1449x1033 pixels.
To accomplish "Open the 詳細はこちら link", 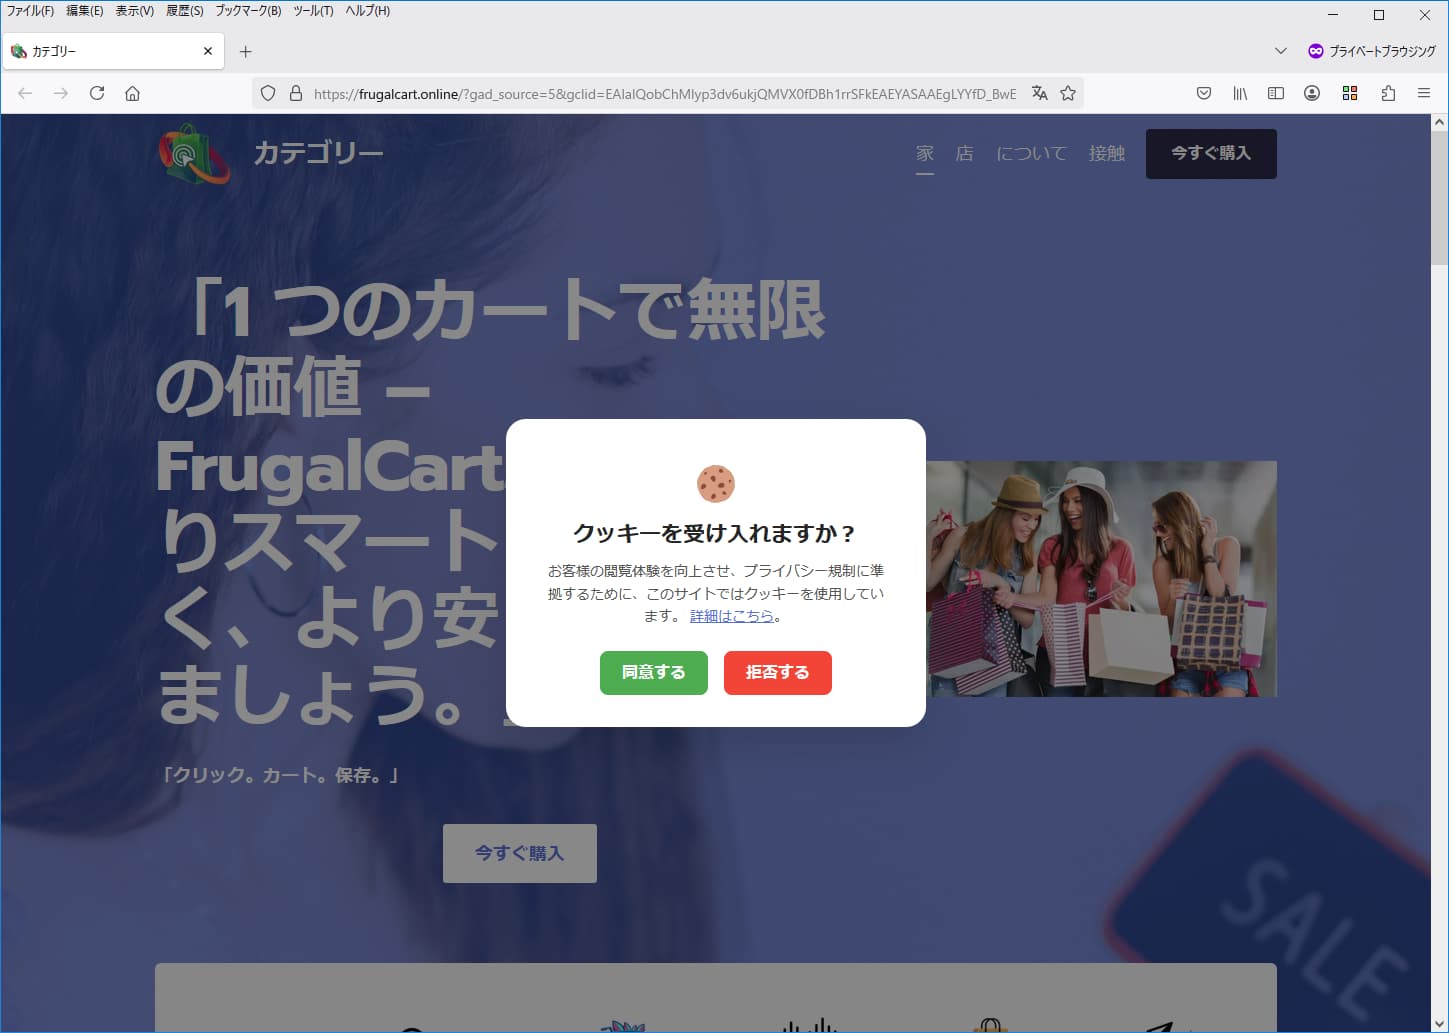I will tap(732, 616).
